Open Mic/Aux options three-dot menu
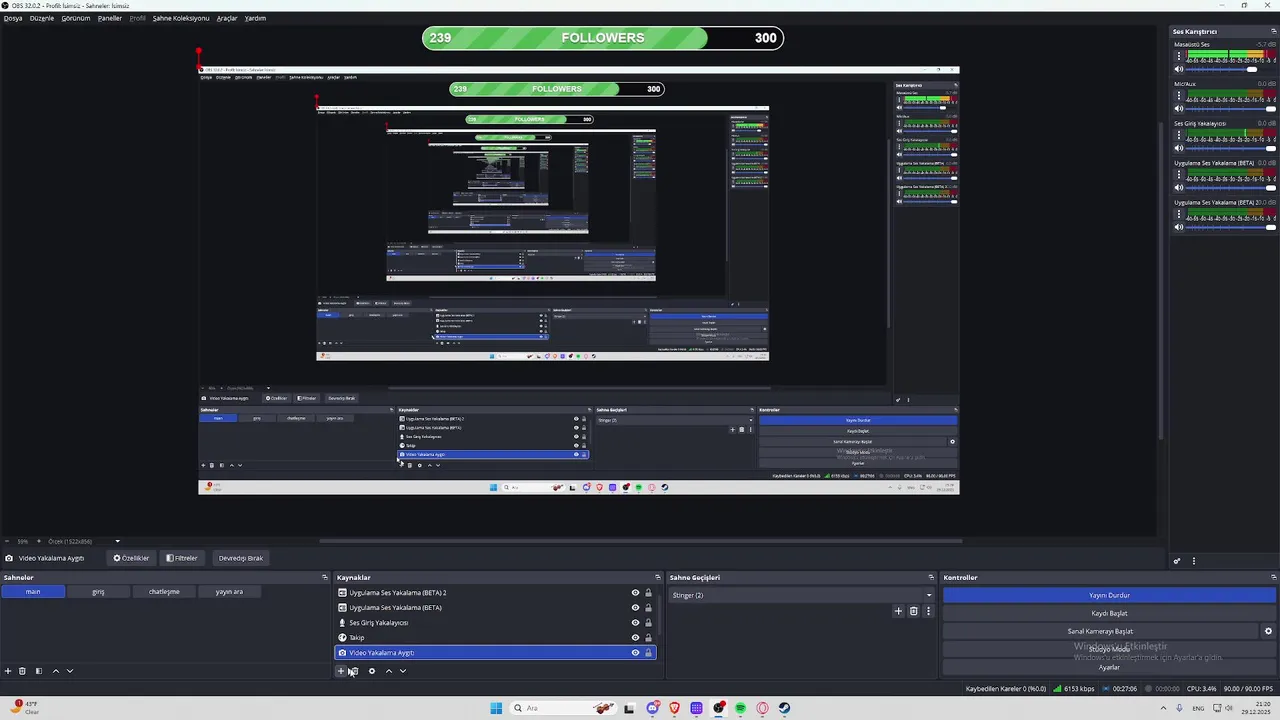1280x720 pixels. tap(1179, 95)
